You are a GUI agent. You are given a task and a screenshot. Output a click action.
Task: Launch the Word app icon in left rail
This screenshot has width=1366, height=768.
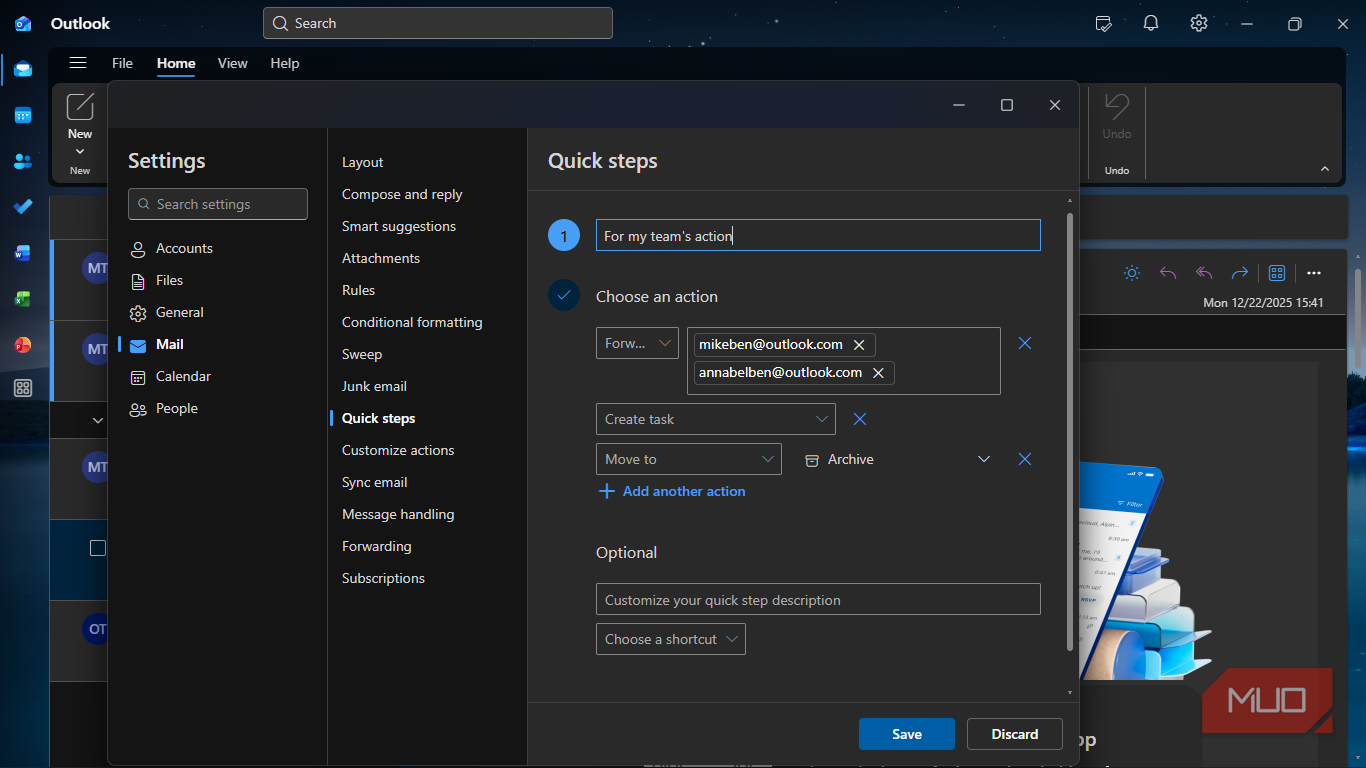pos(23,253)
